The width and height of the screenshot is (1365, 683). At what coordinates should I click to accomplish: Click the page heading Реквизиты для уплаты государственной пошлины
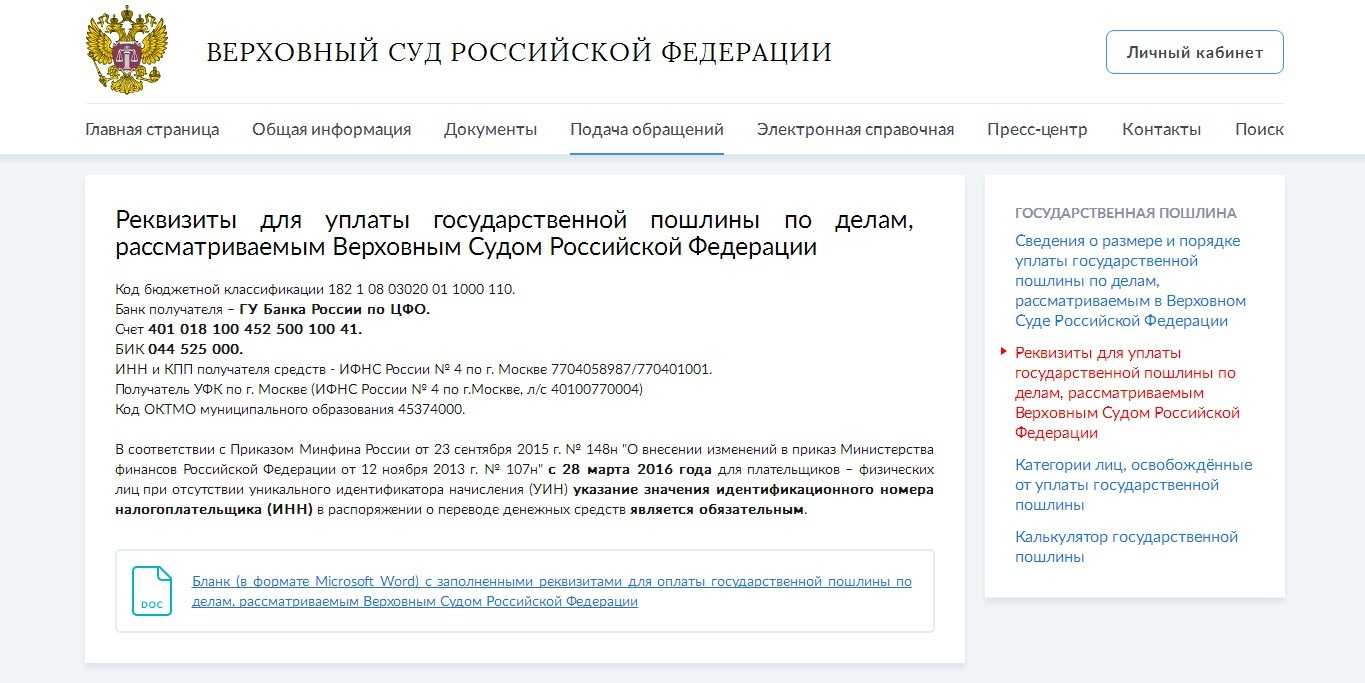point(514,233)
